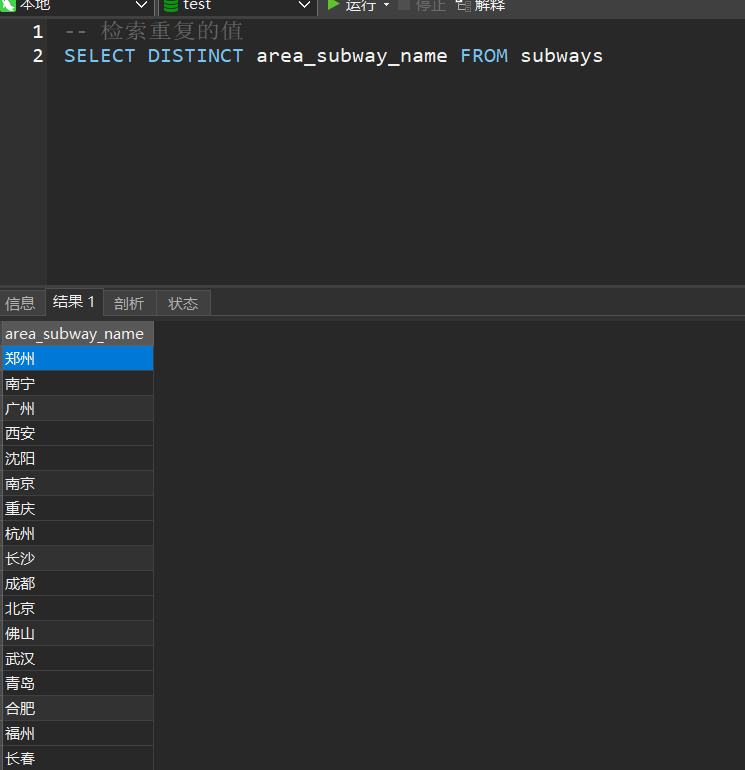Click the green 运行 run icon
This screenshot has width=745, height=770.
tap(333, 5)
